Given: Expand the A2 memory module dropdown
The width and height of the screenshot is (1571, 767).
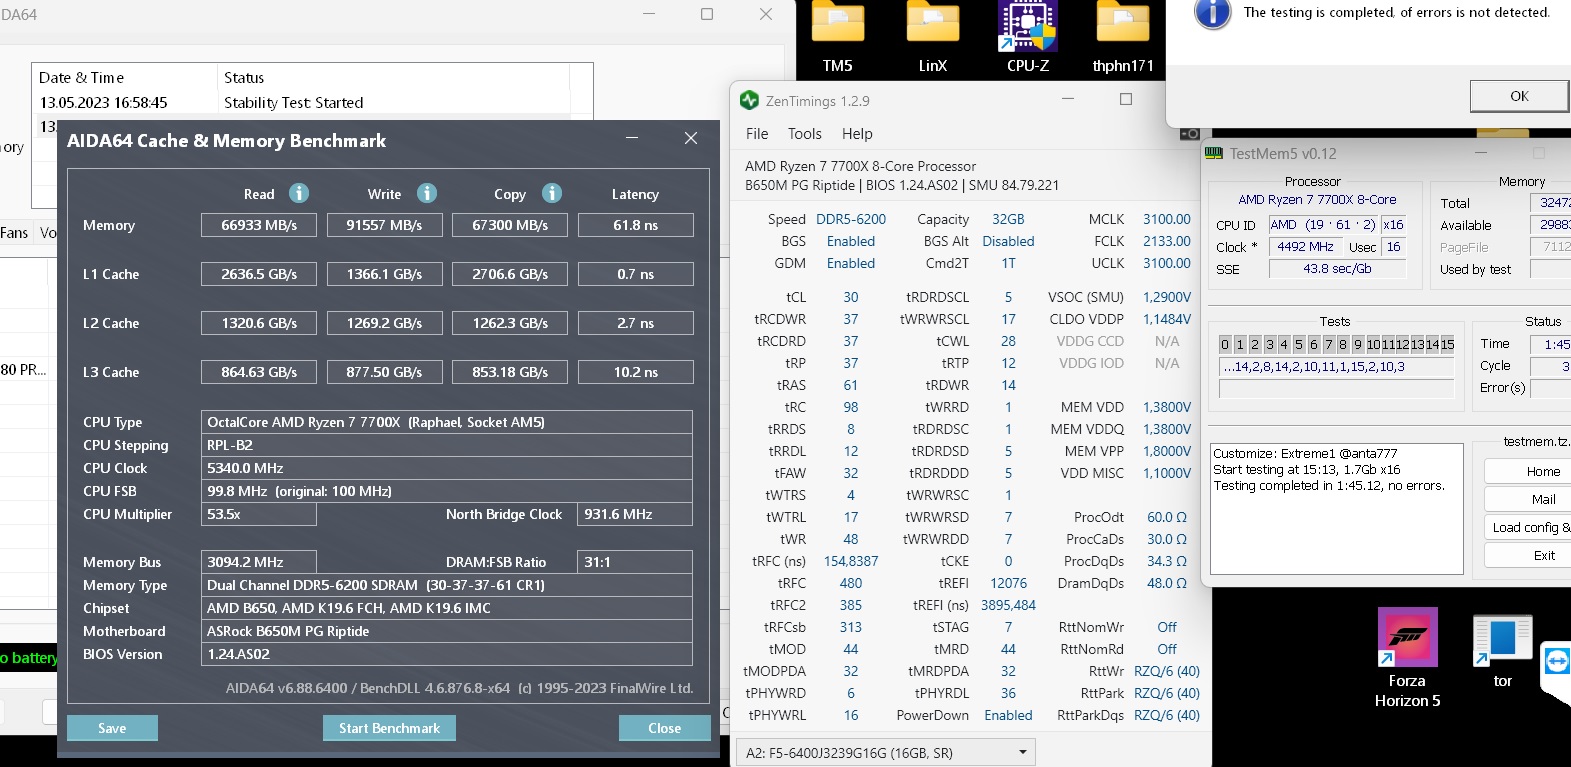Looking at the screenshot, I should 884,753.
